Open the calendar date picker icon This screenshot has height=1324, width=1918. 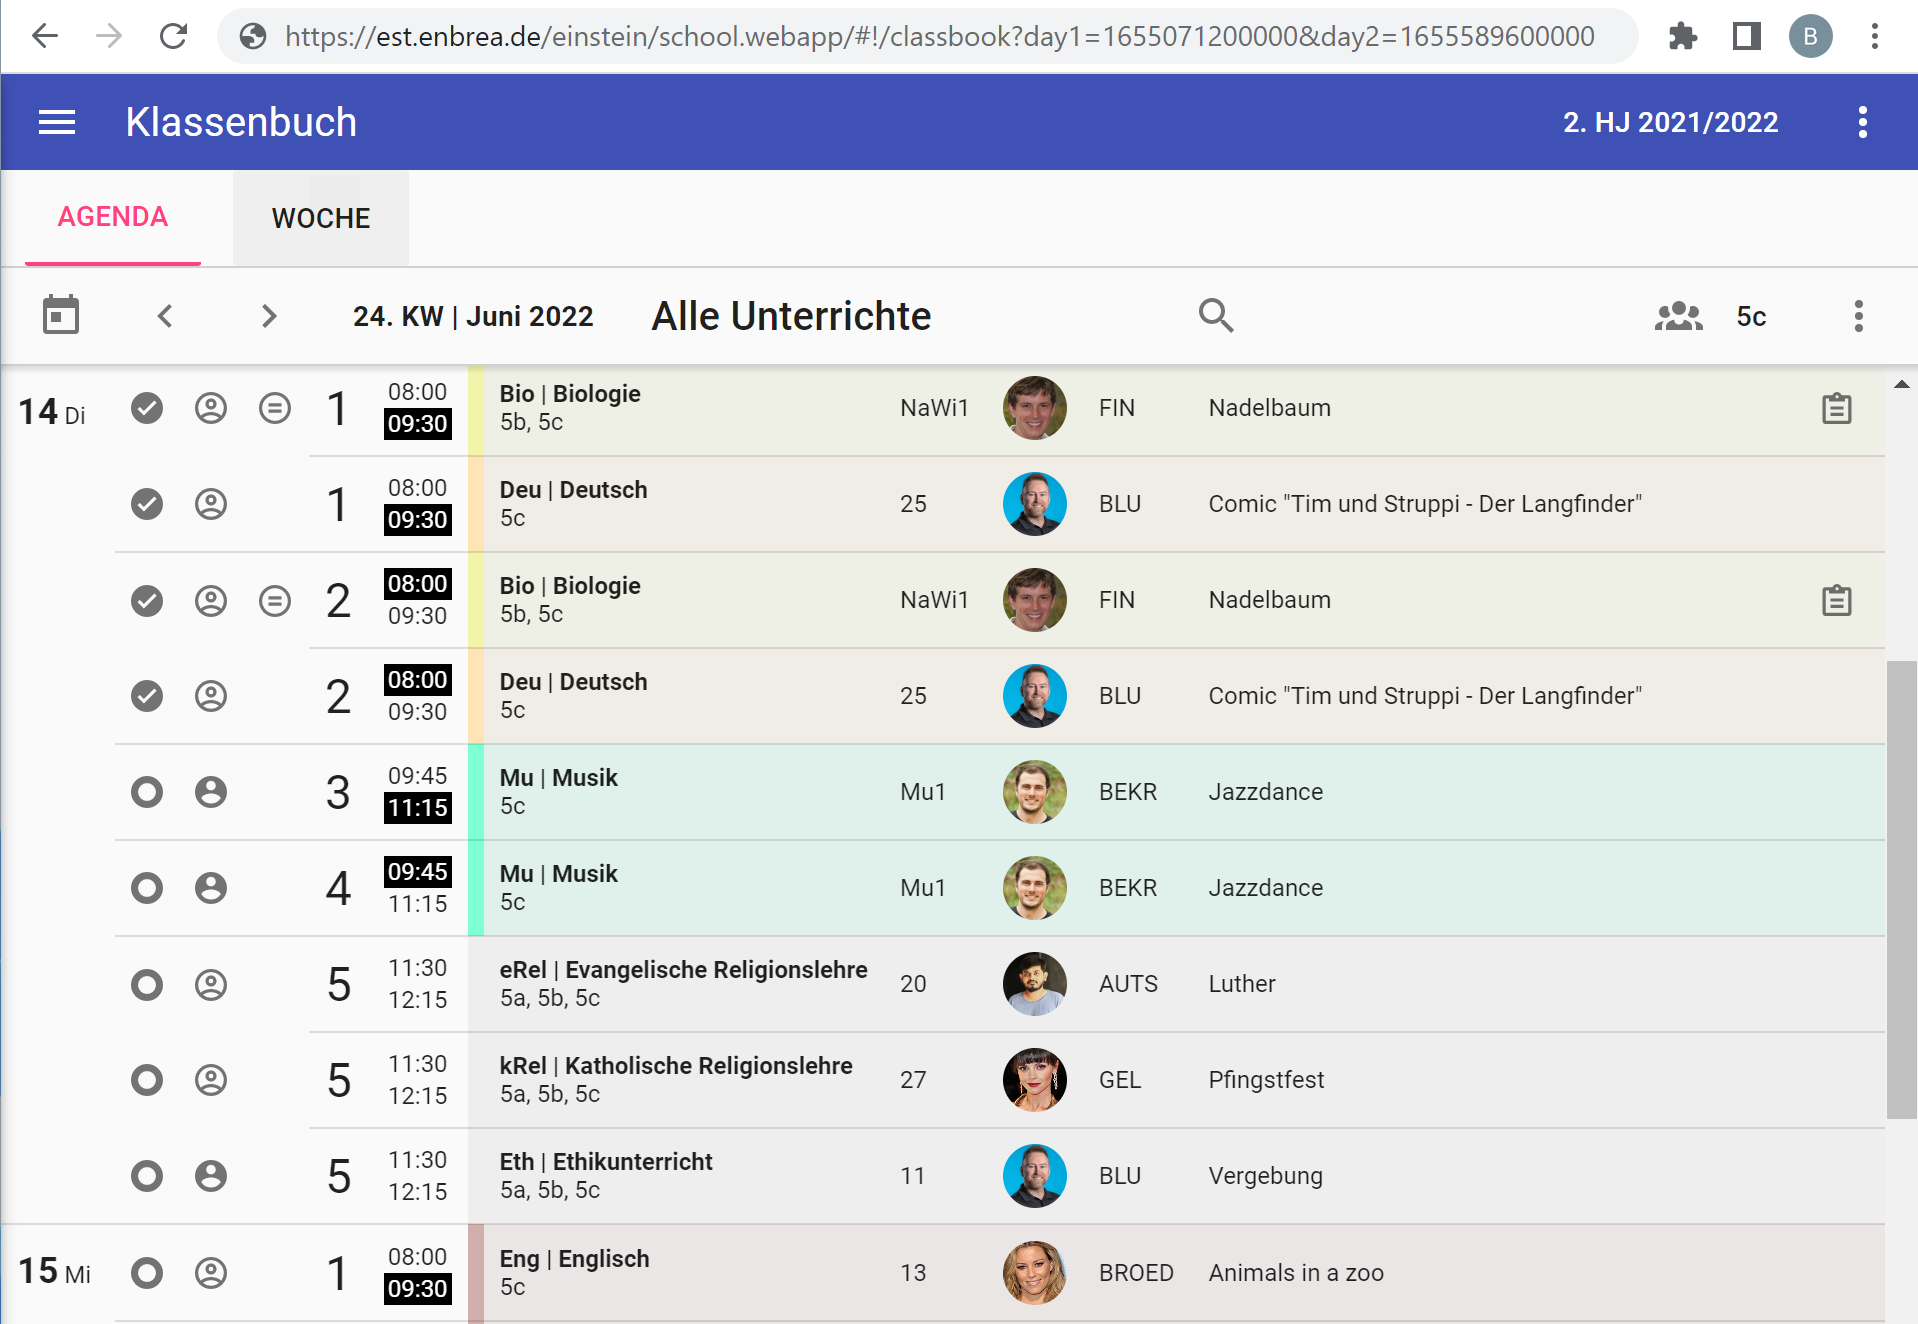point(61,315)
